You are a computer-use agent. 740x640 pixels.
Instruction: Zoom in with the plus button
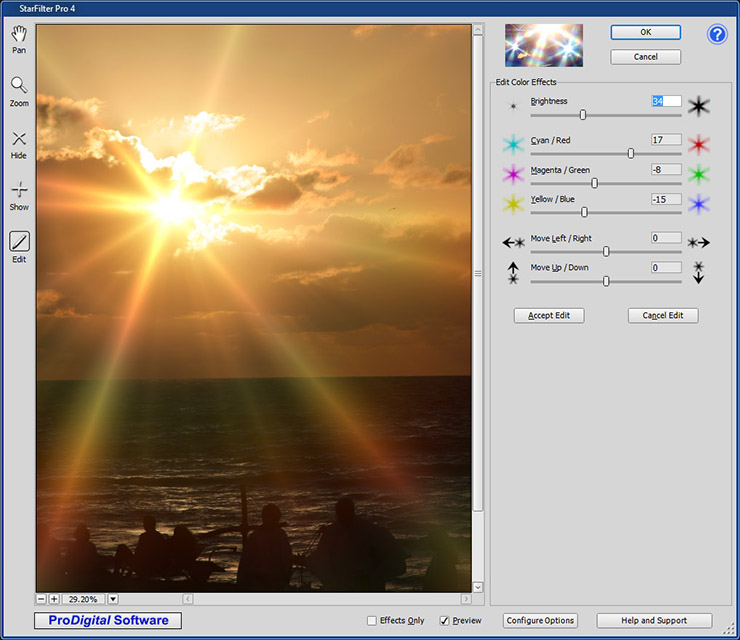click(54, 599)
